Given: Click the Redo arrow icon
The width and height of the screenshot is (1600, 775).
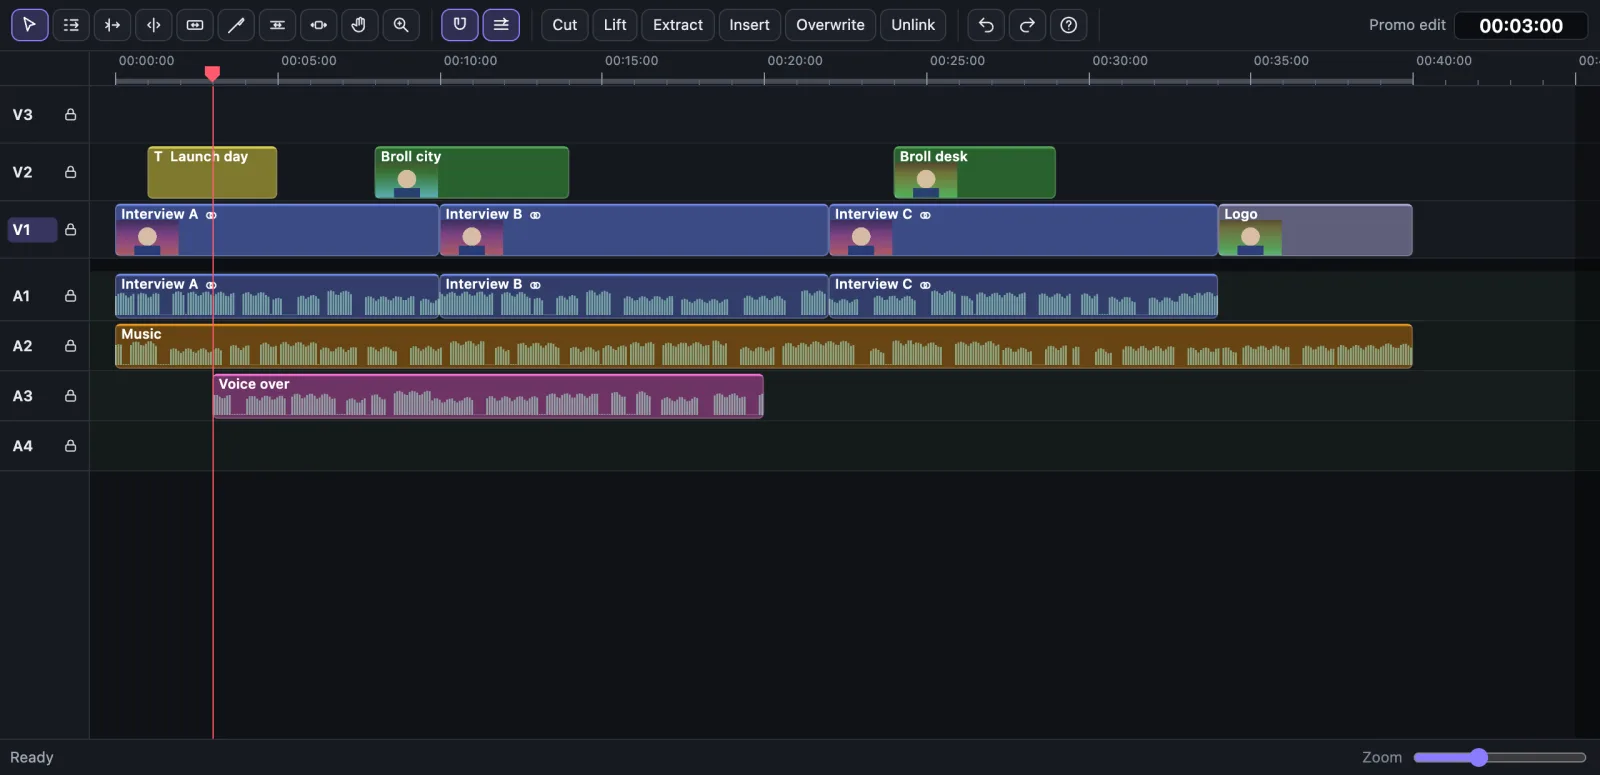Looking at the screenshot, I should [x=1027, y=25].
